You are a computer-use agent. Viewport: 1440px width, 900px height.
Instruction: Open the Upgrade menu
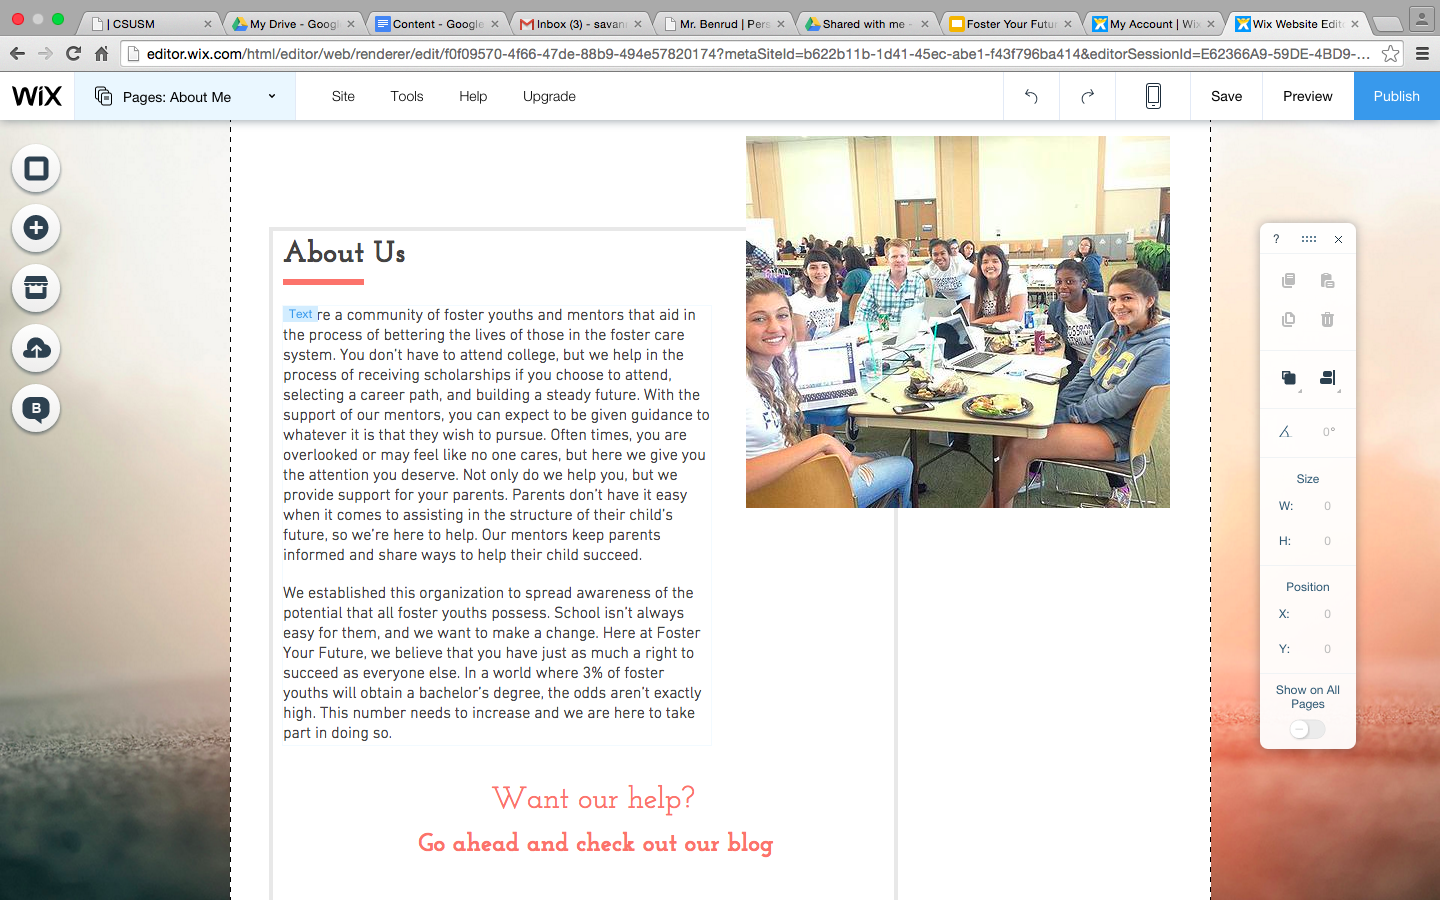[549, 96]
